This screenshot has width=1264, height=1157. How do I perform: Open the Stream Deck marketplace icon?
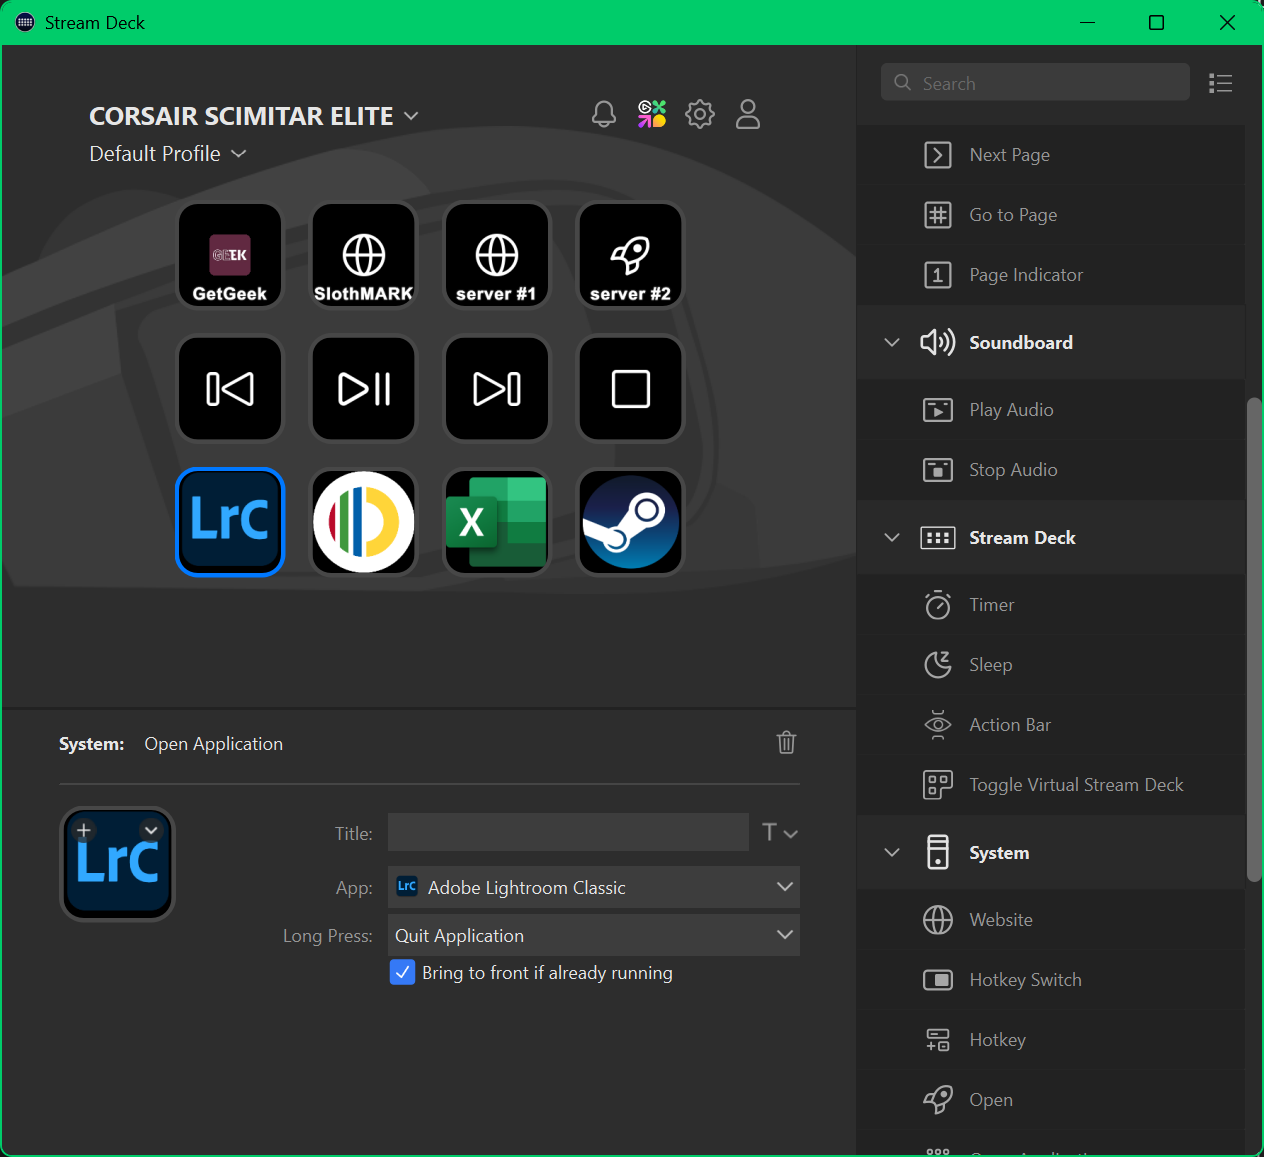[x=652, y=114]
